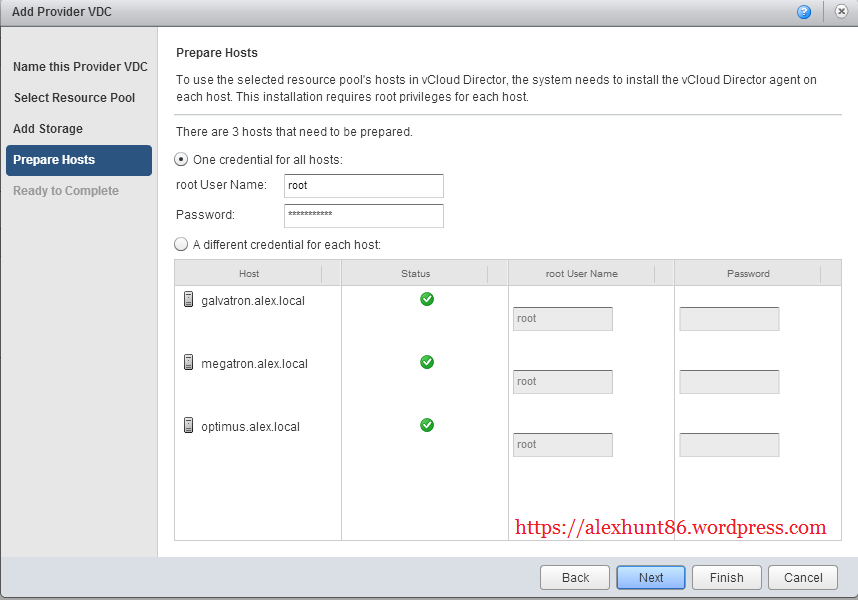This screenshot has width=858, height=600.
Task: Click the megatron.alex.local host icon
Action: point(188,362)
